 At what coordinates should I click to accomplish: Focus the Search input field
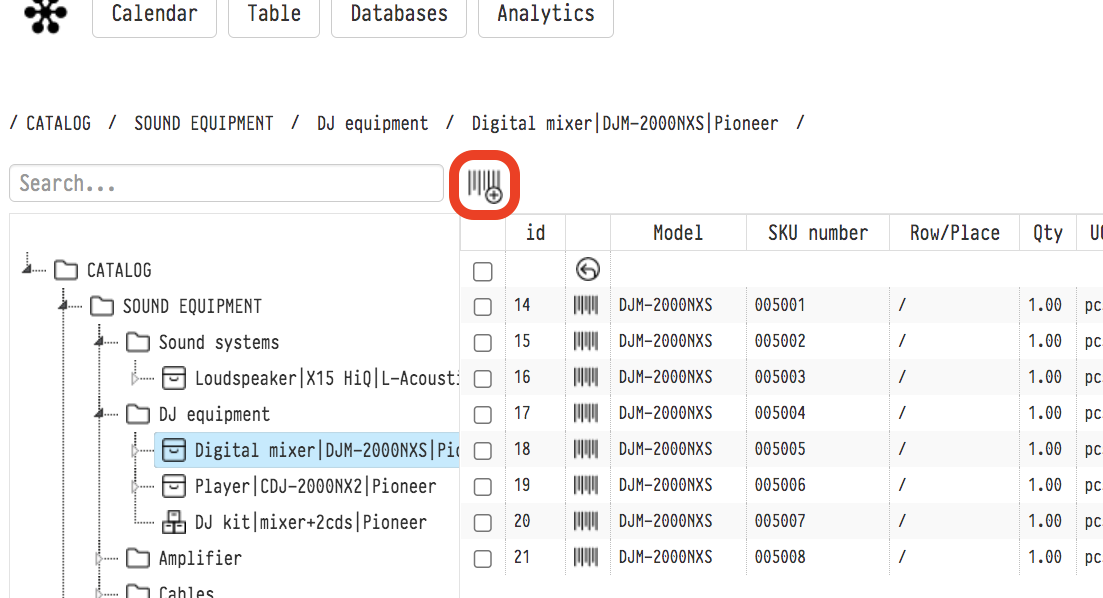226,183
